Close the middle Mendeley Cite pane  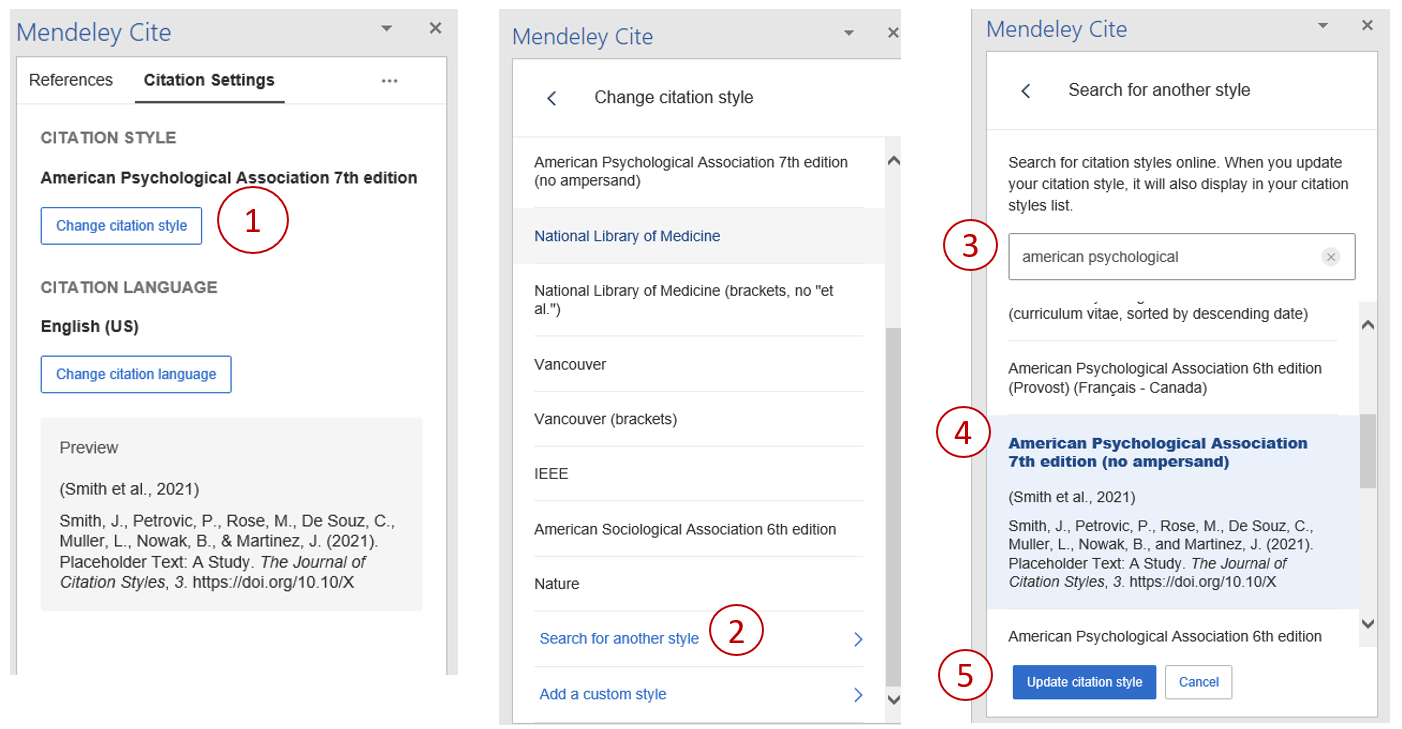pos(893,33)
